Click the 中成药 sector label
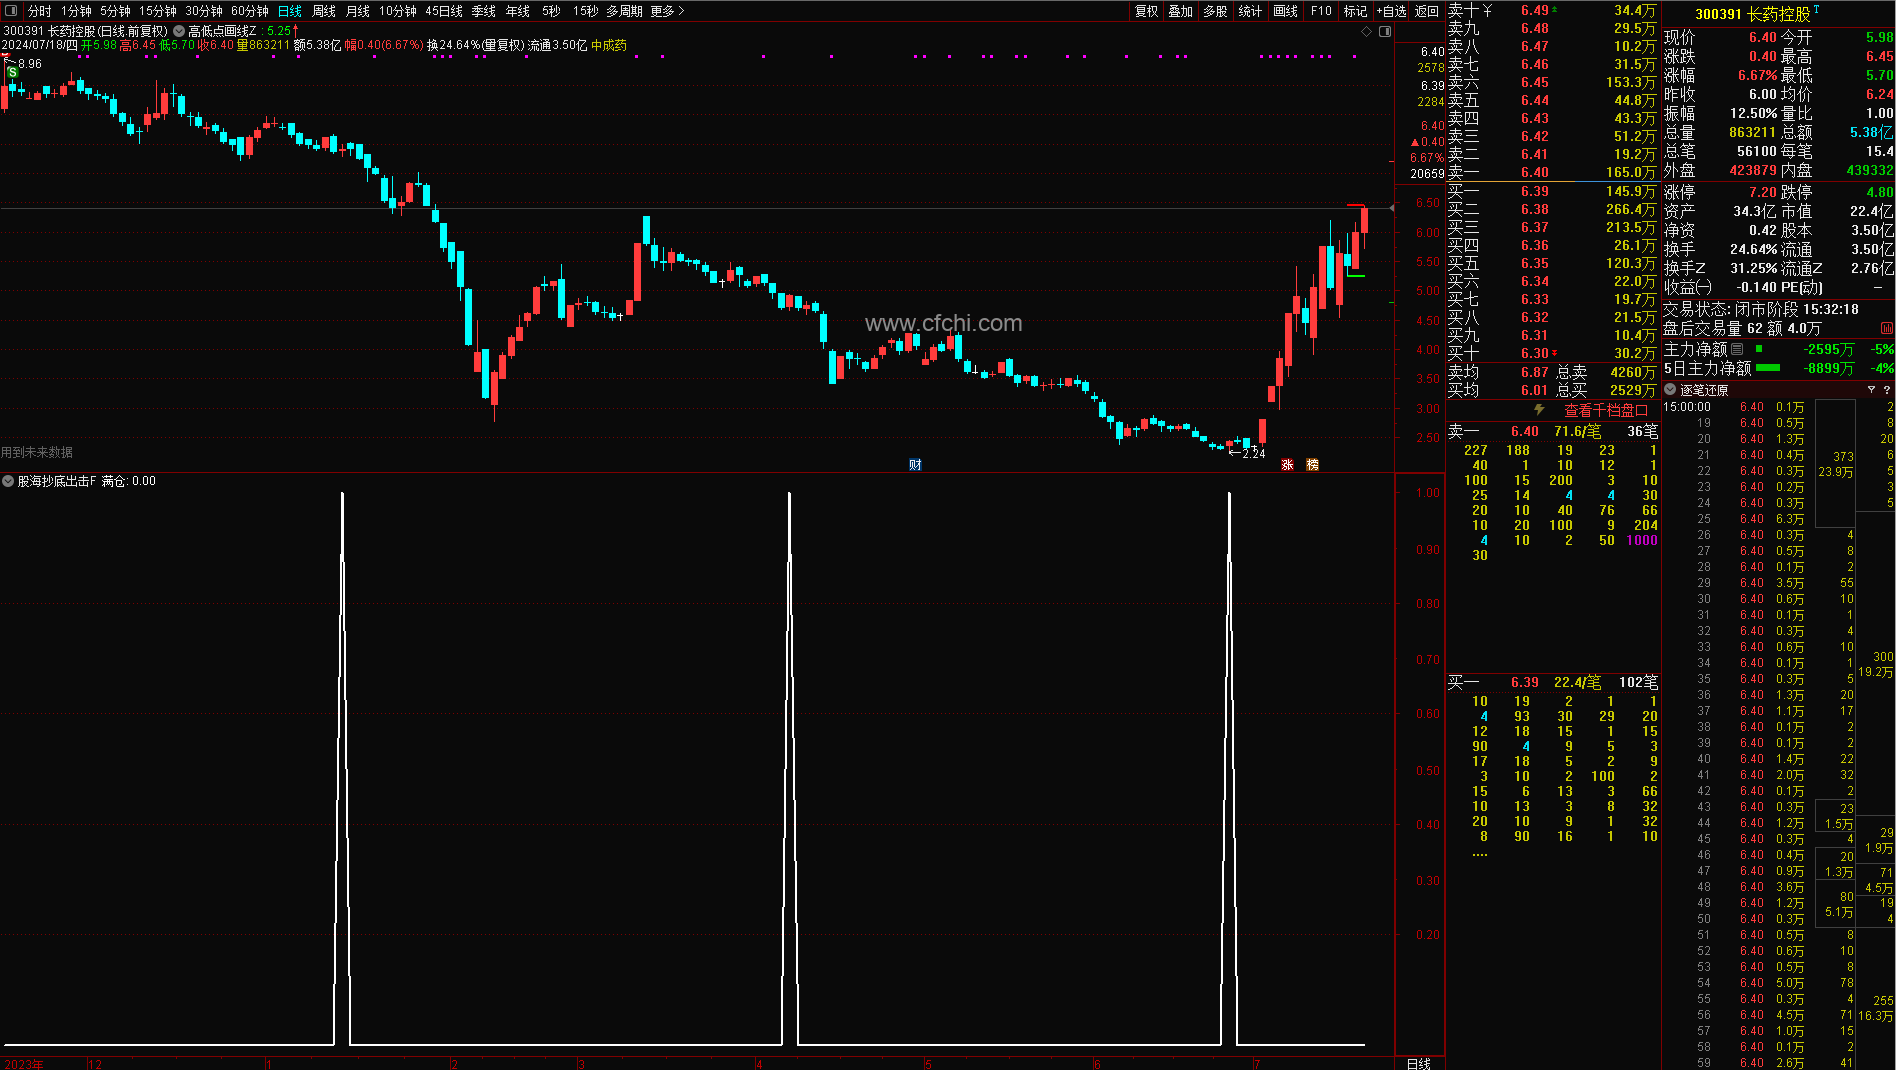The width and height of the screenshot is (1897, 1070). coord(609,45)
